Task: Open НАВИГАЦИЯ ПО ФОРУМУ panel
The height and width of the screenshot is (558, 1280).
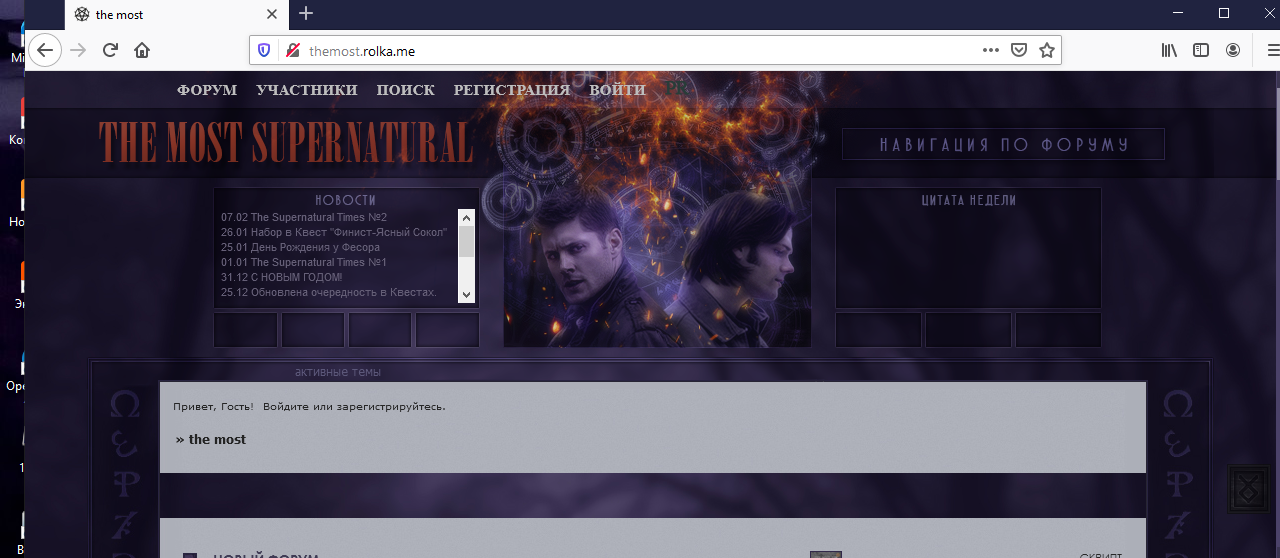Action: click(1003, 145)
